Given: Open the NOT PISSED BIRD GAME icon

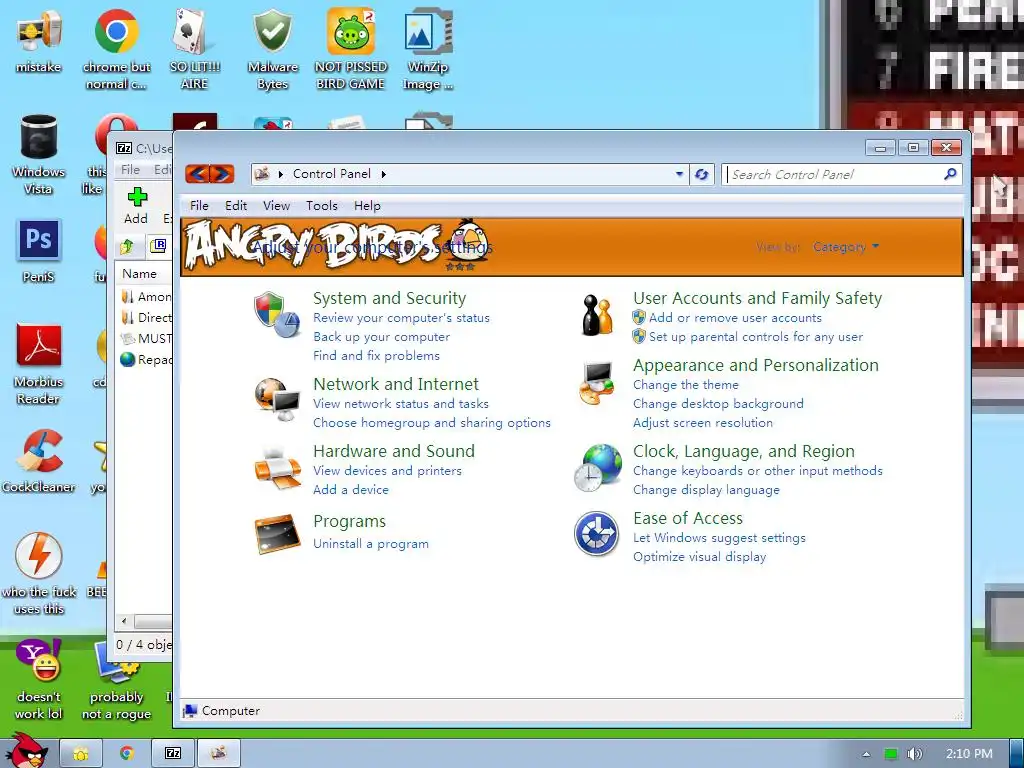Looking at the screenshot, I should point(351,31).
